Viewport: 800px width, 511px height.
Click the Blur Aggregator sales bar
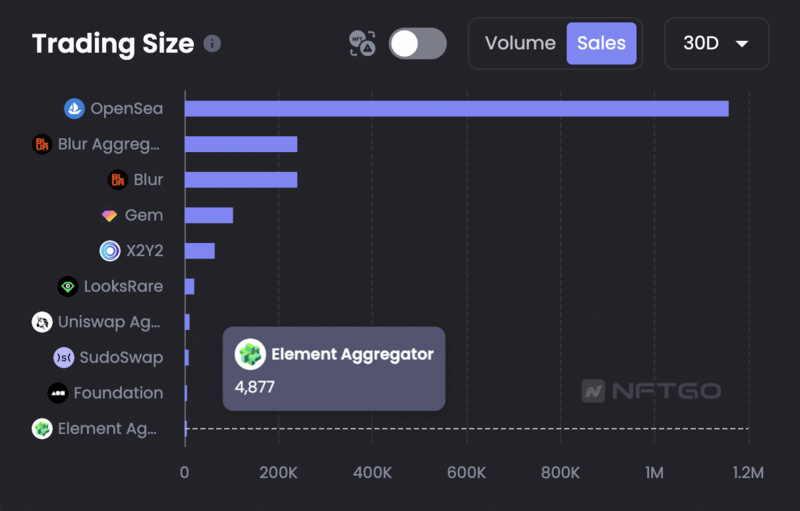click(241, 144)
